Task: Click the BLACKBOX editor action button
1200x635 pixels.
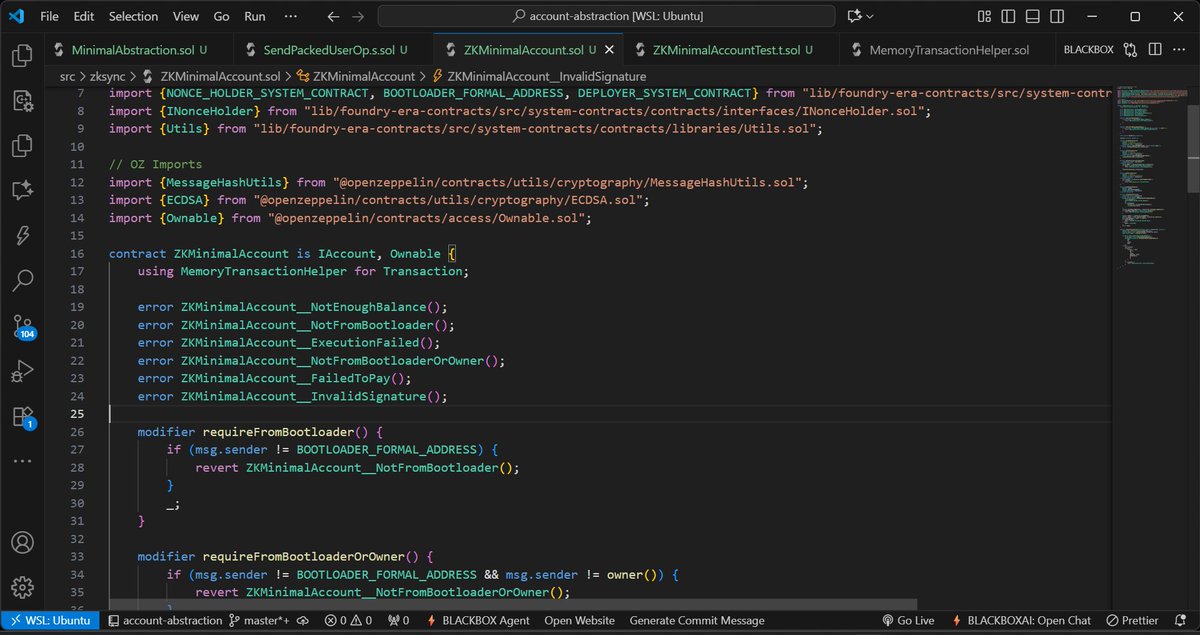Action: click(1088, 49)
